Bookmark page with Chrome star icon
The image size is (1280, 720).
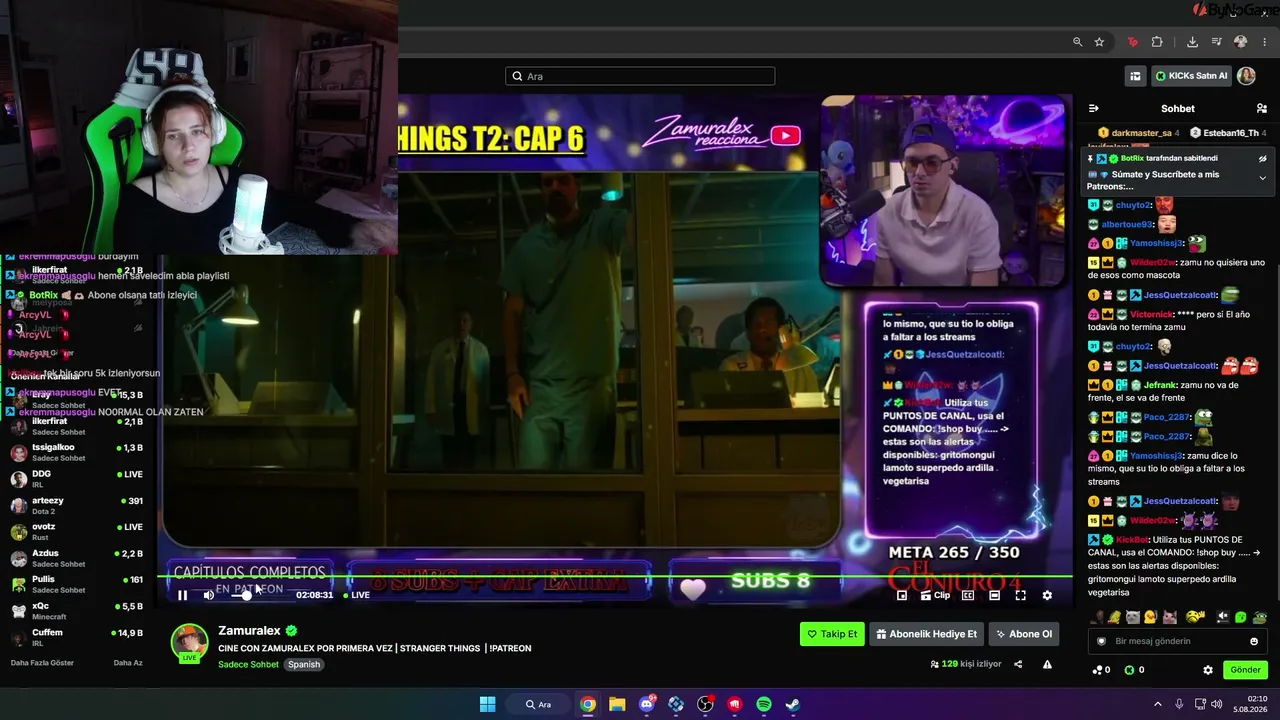pos(1099,42)
